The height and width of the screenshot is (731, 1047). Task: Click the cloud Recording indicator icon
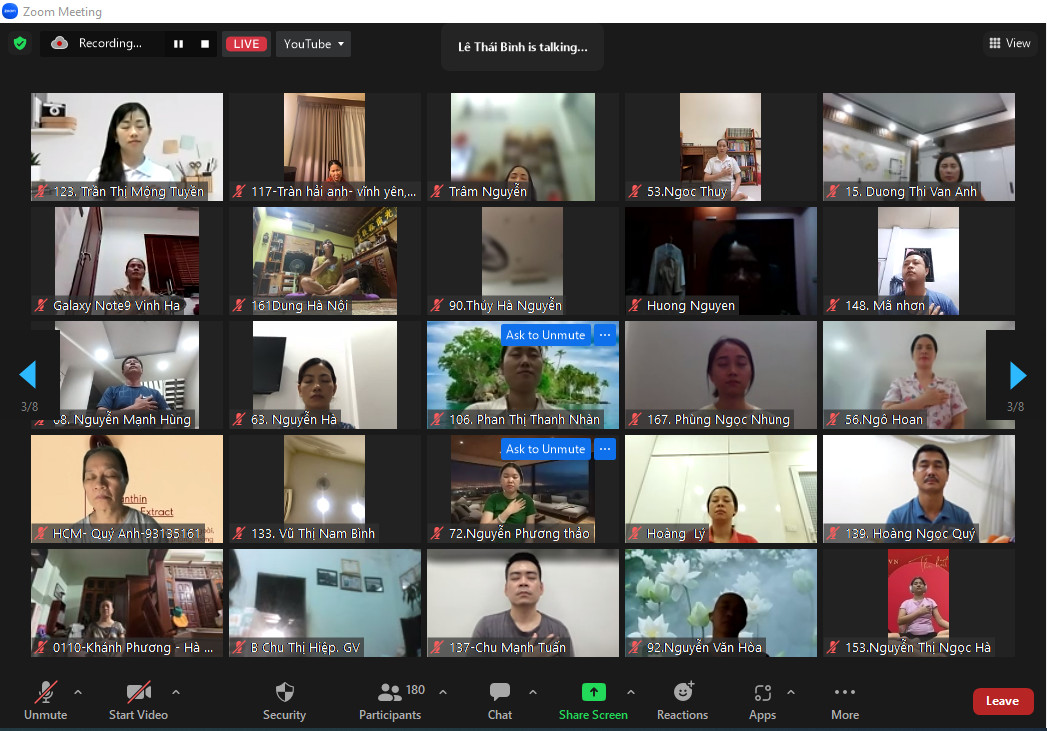pyautogui.click(x=59, y=43)
